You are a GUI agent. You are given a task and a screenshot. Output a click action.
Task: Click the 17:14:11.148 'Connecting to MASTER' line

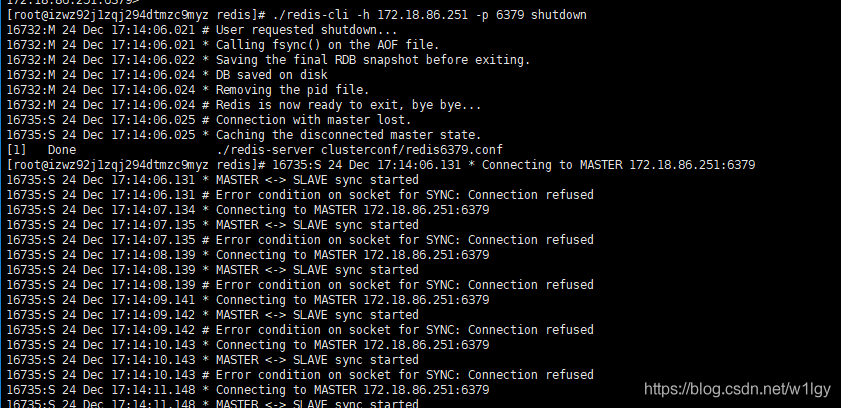click(247, 390)
